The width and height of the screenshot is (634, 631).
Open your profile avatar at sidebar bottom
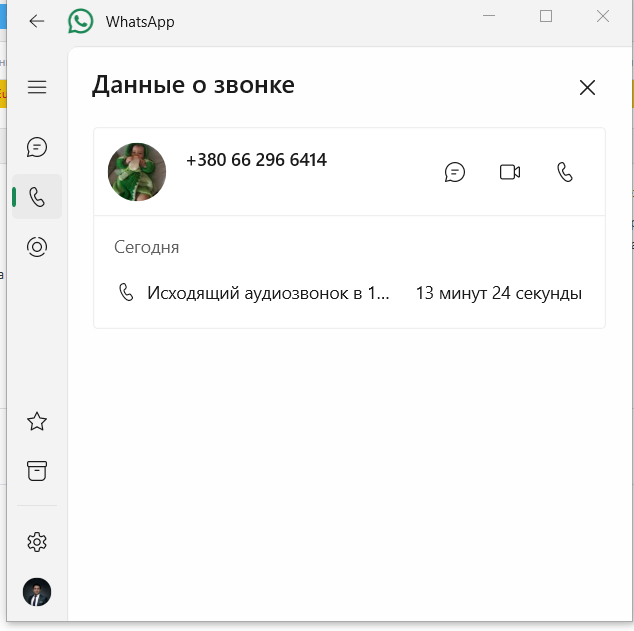[x=37, y=592]
